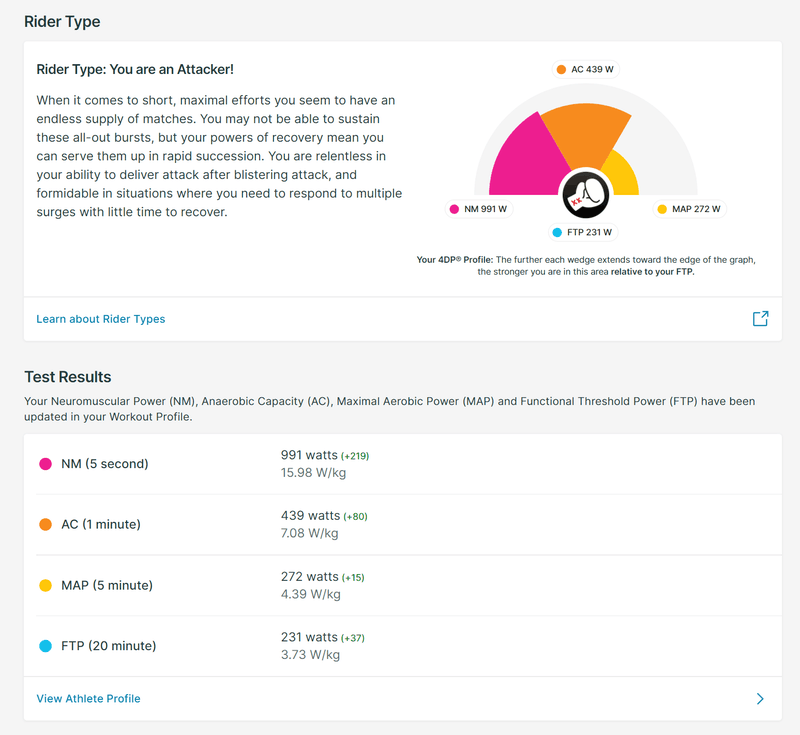Click the rider avatar badge in chart center
Image resolution: width=800 pixels, height=735 pixels.
point(585,193)
